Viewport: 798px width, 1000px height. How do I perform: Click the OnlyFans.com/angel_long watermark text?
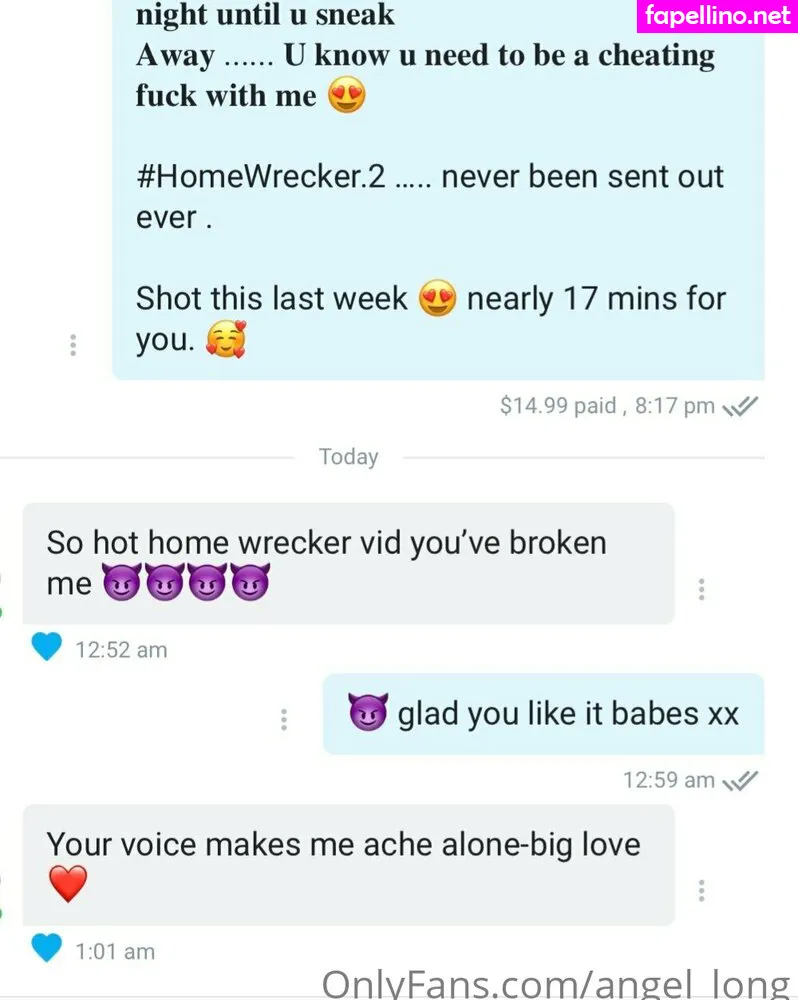(x=556, y=984)
